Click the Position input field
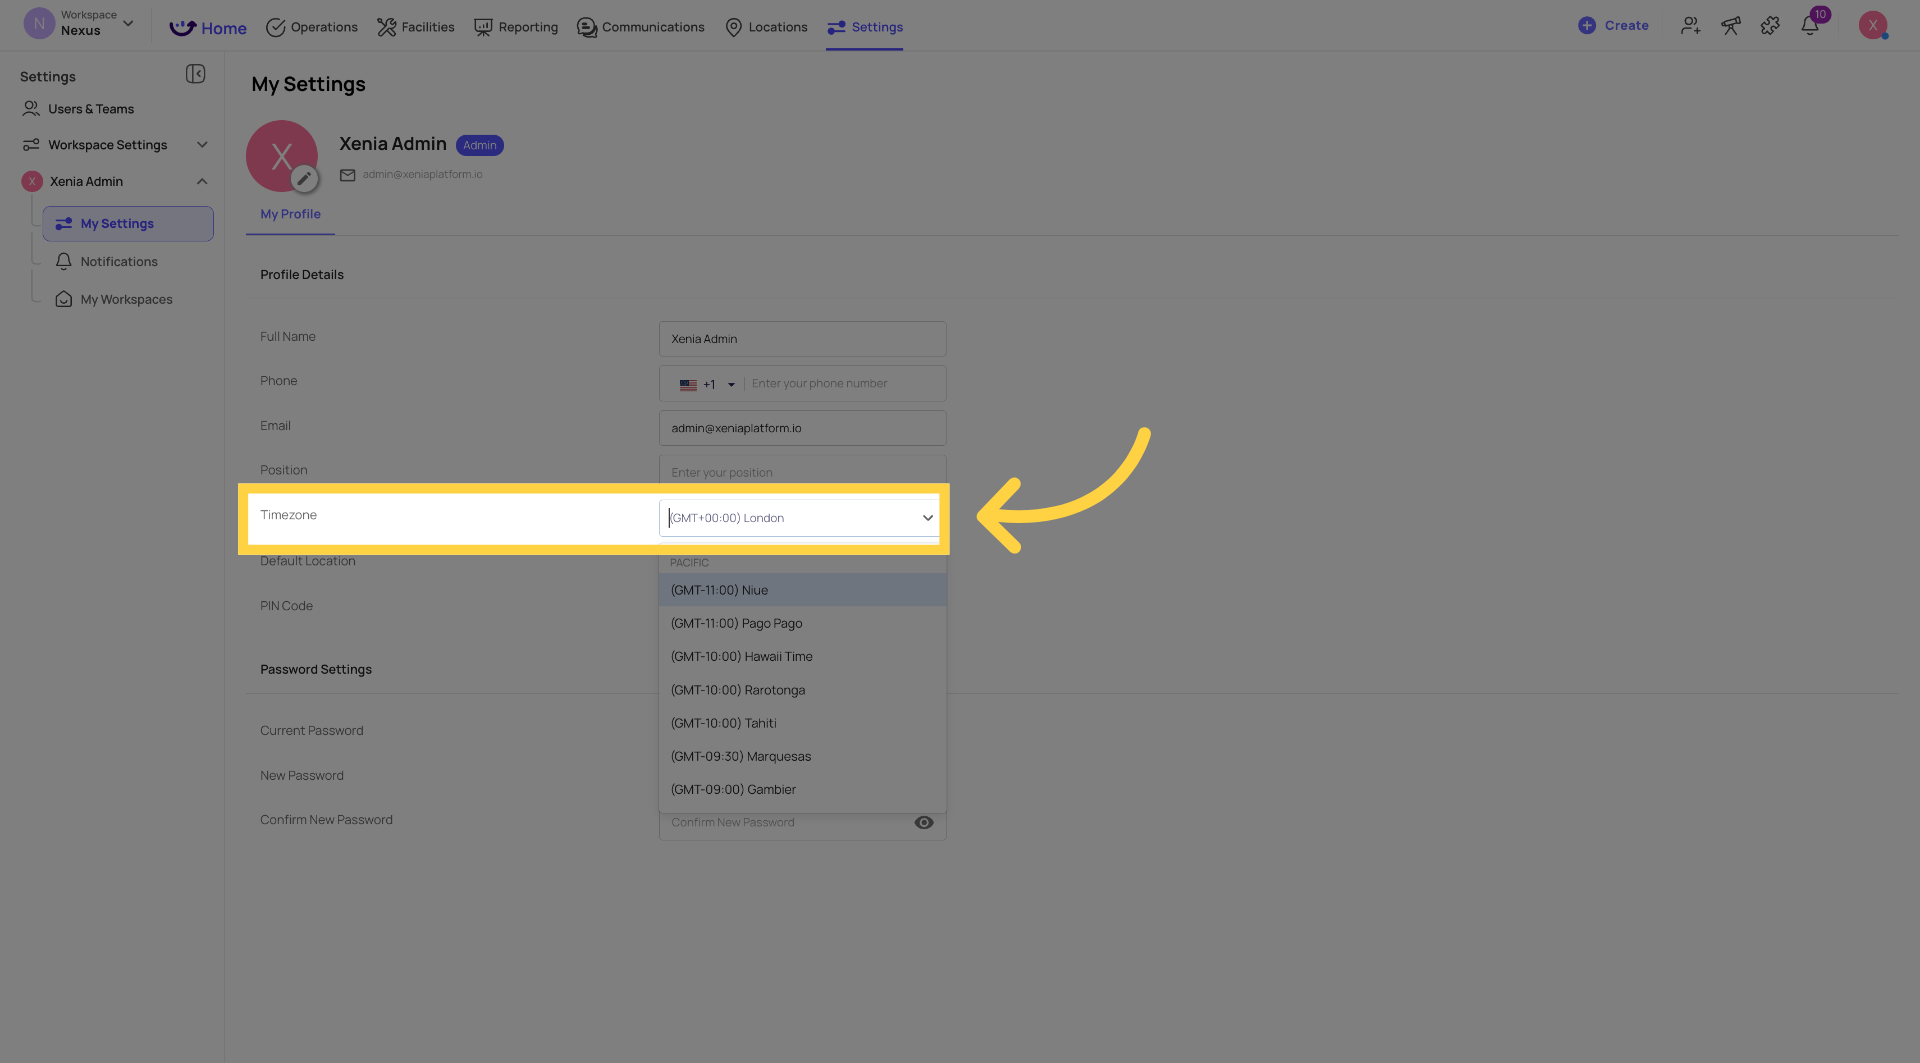 click(x=802, y=471)
